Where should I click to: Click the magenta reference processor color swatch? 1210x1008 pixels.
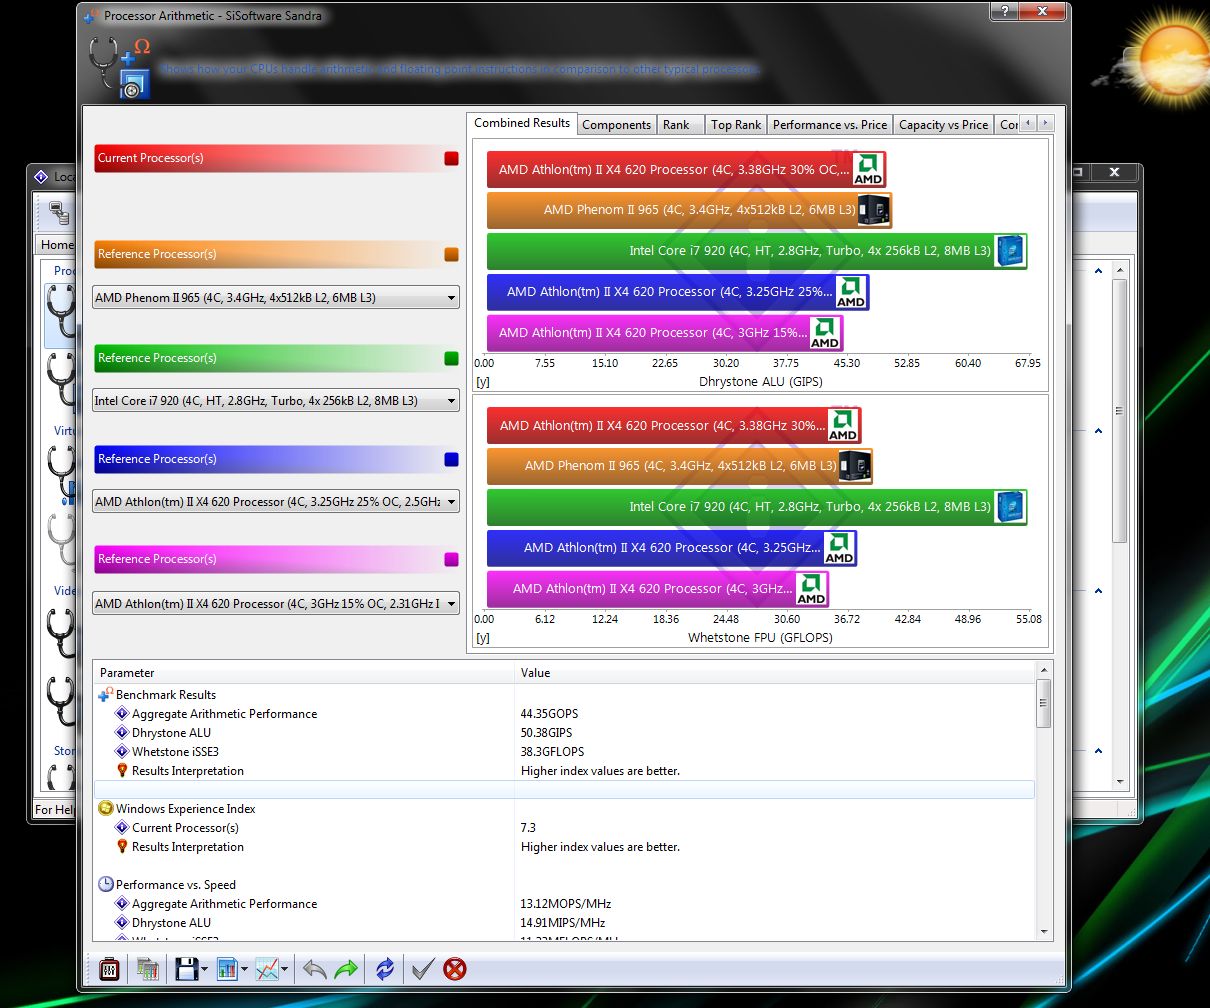pos(451,559)
